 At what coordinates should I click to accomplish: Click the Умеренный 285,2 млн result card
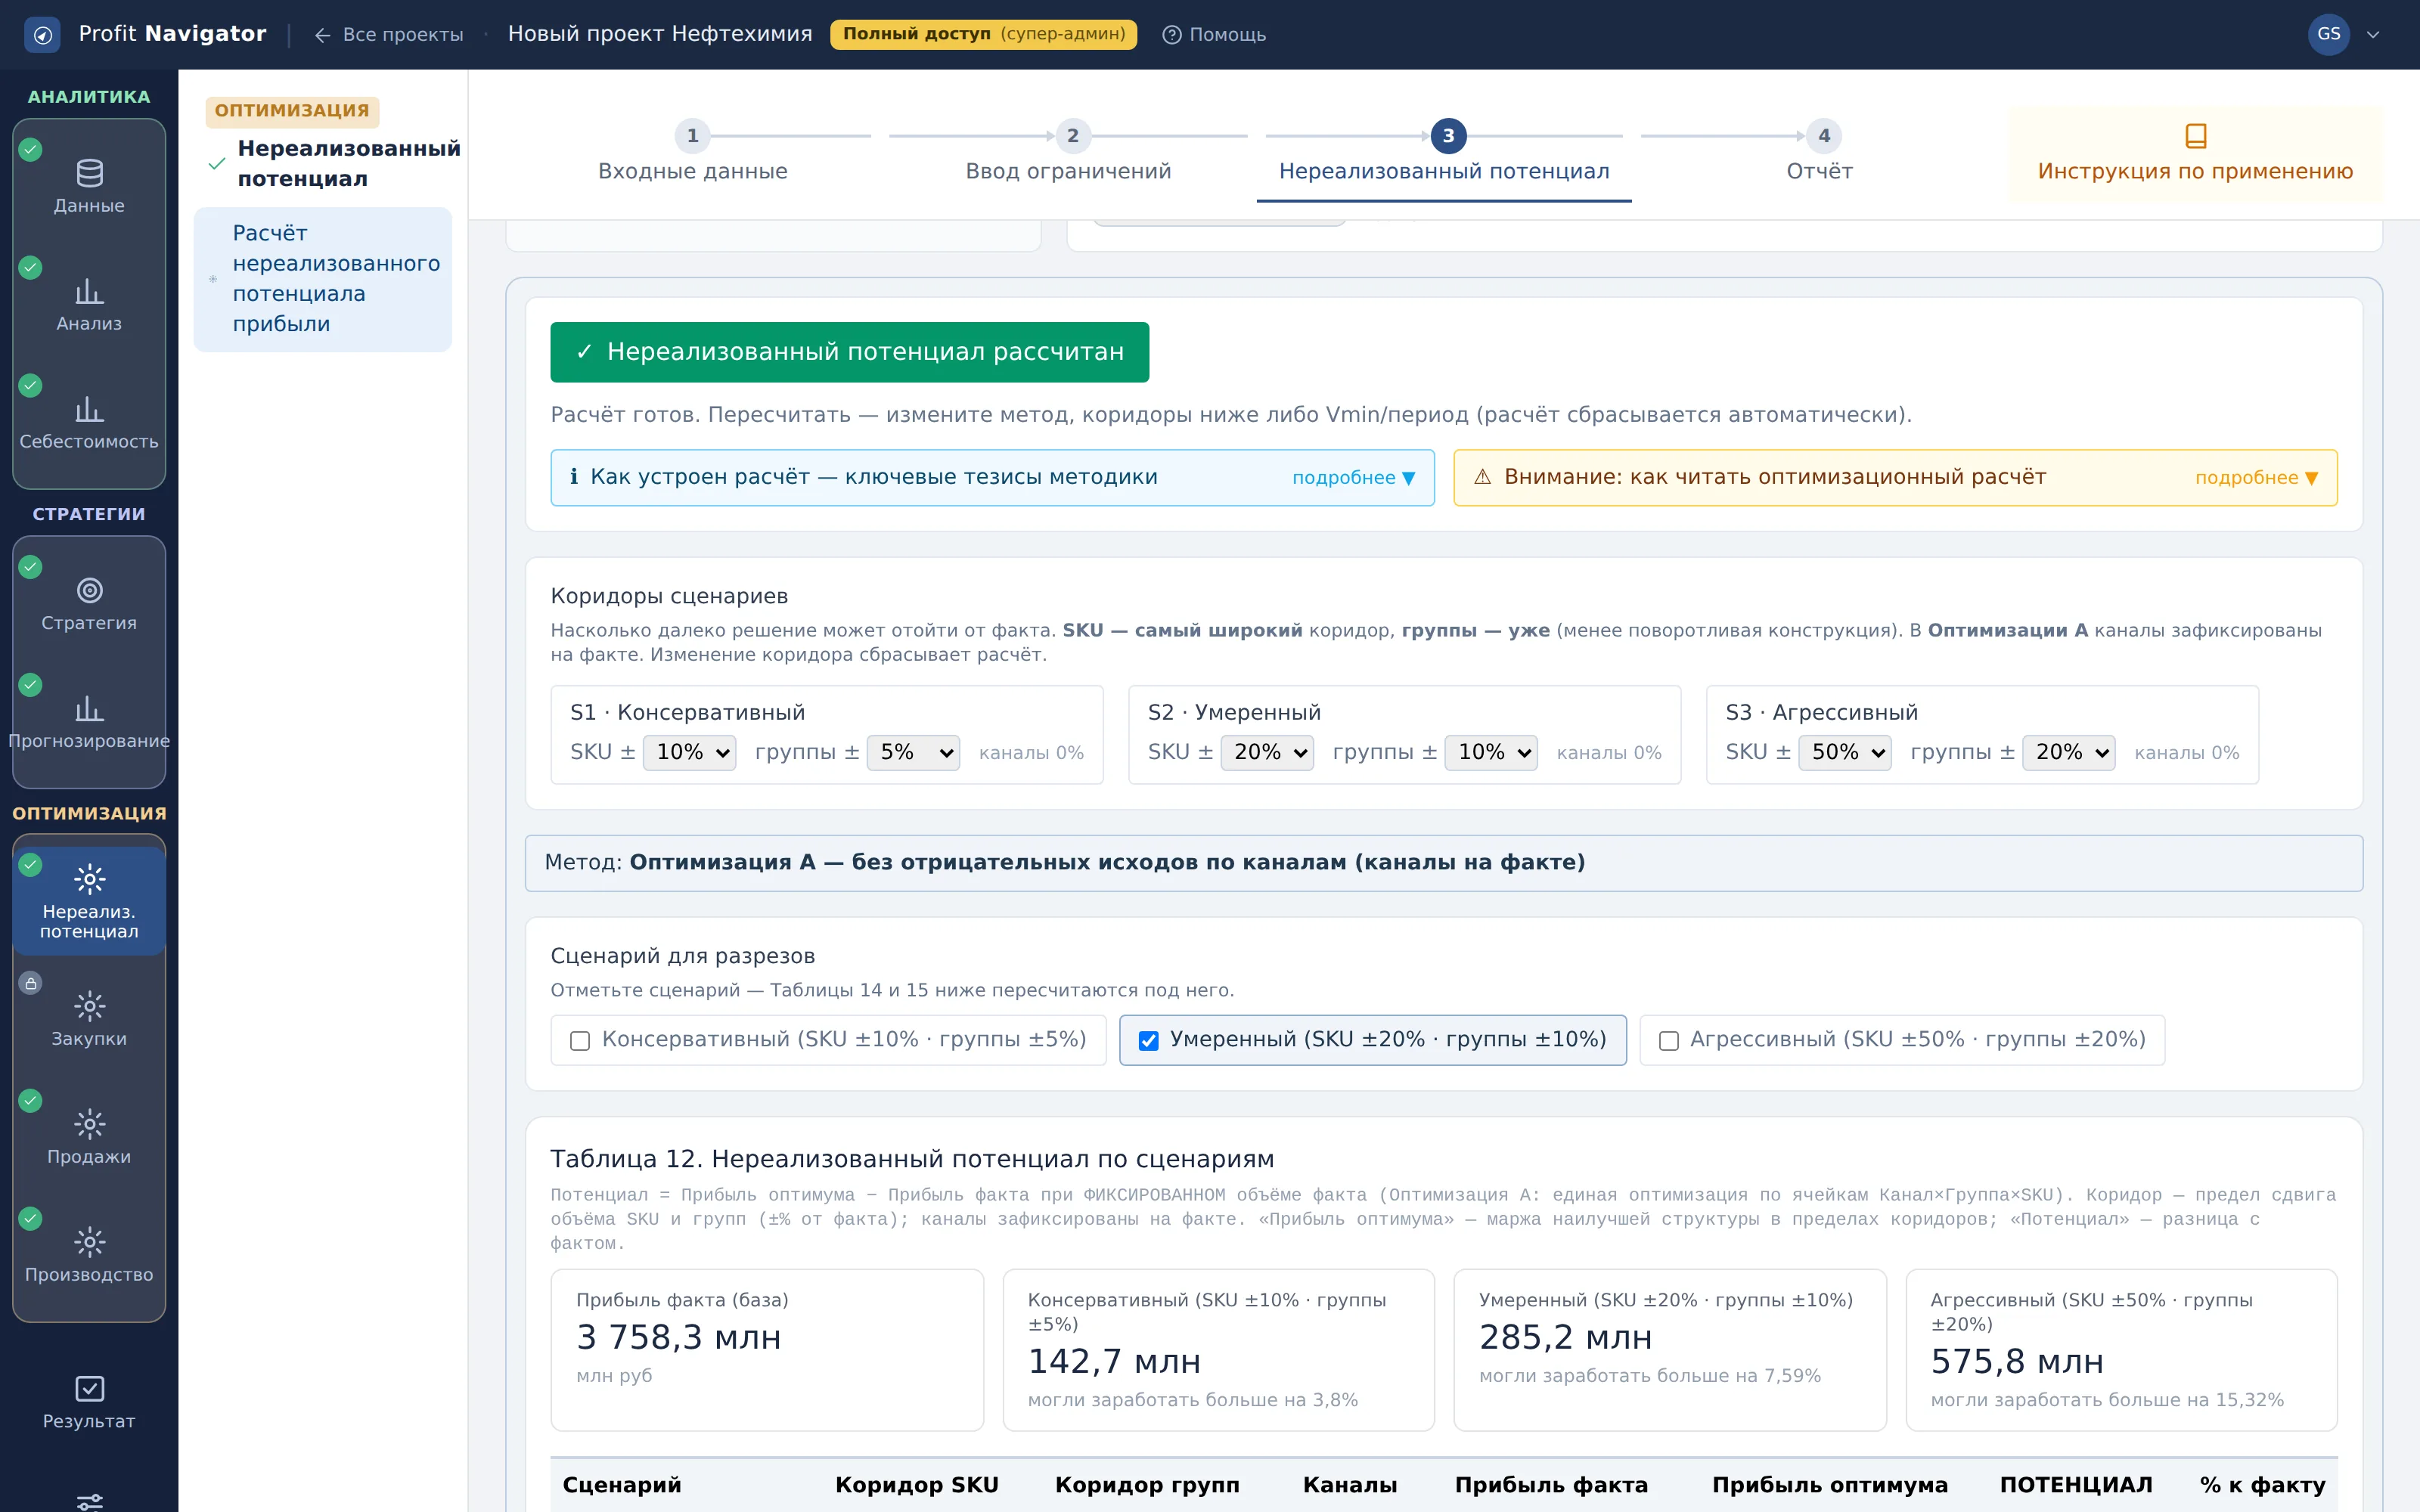pyautogui.click(x=1669, y=1349)
